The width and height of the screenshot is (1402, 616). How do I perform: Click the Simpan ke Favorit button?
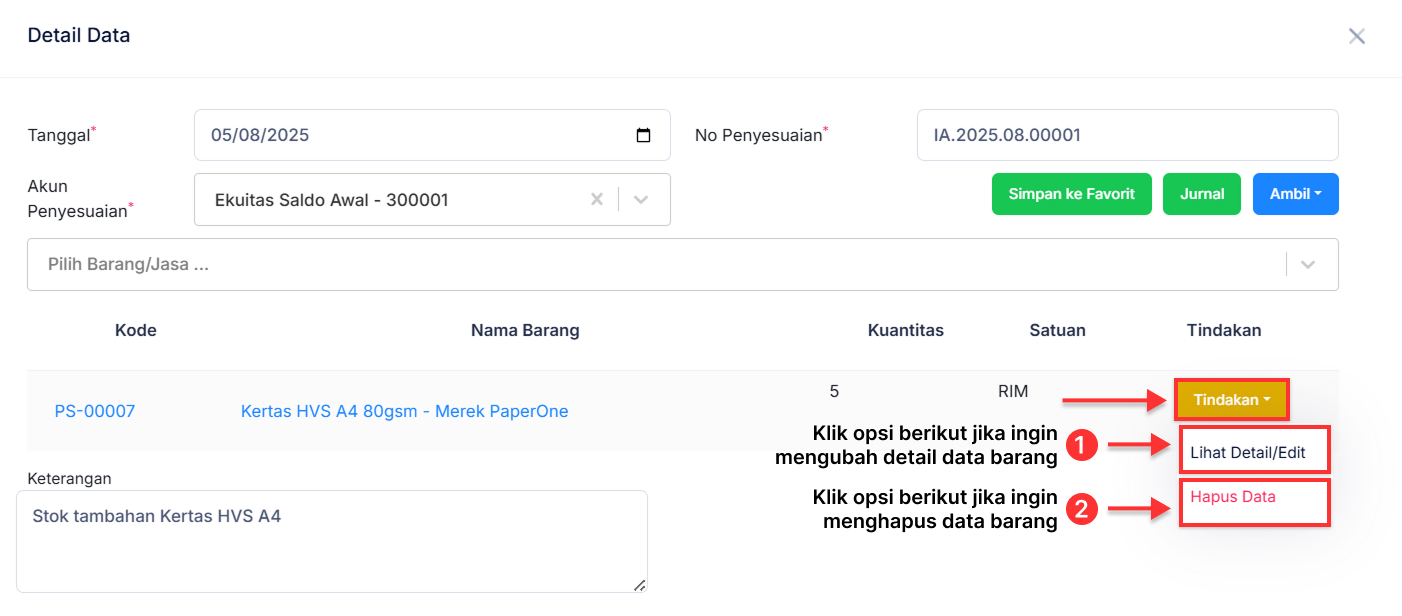point(1071,194)
